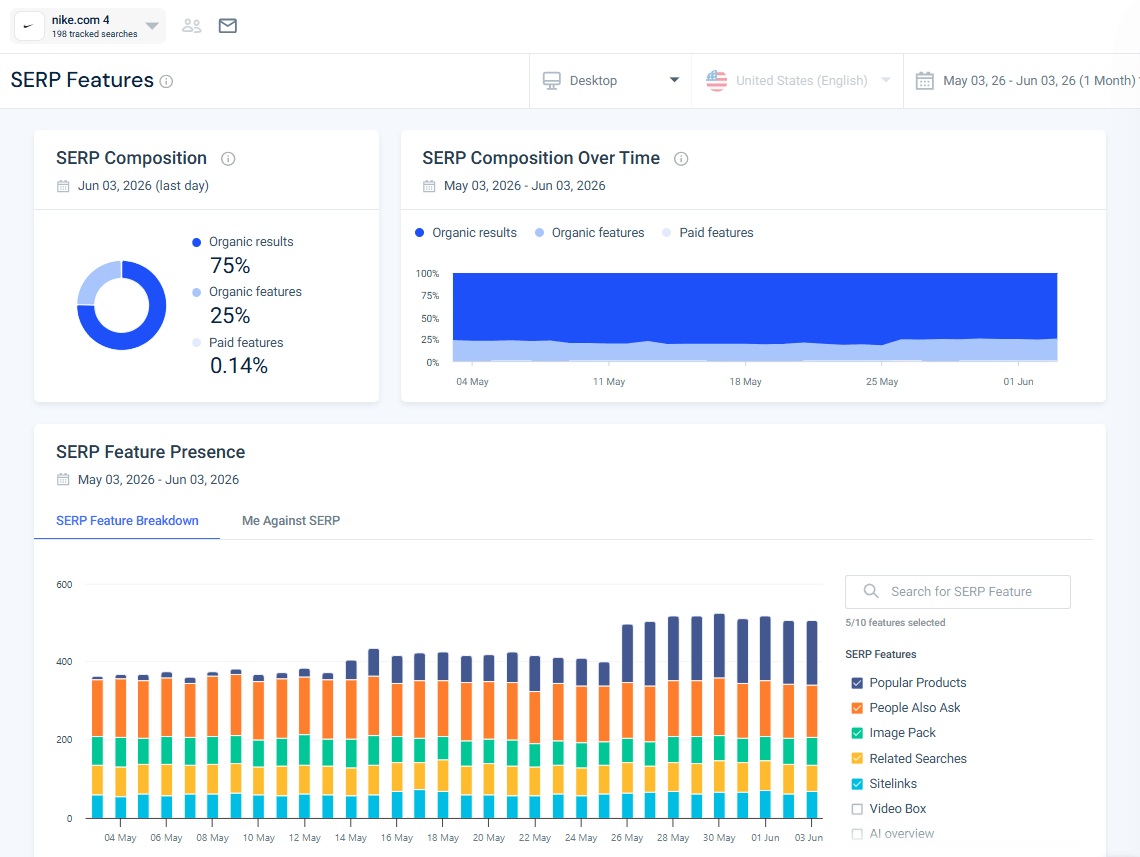The height and width of the screenshot is (857, 1140).
Task: Click the 75% Organic results value
Action: pos(230,266)
